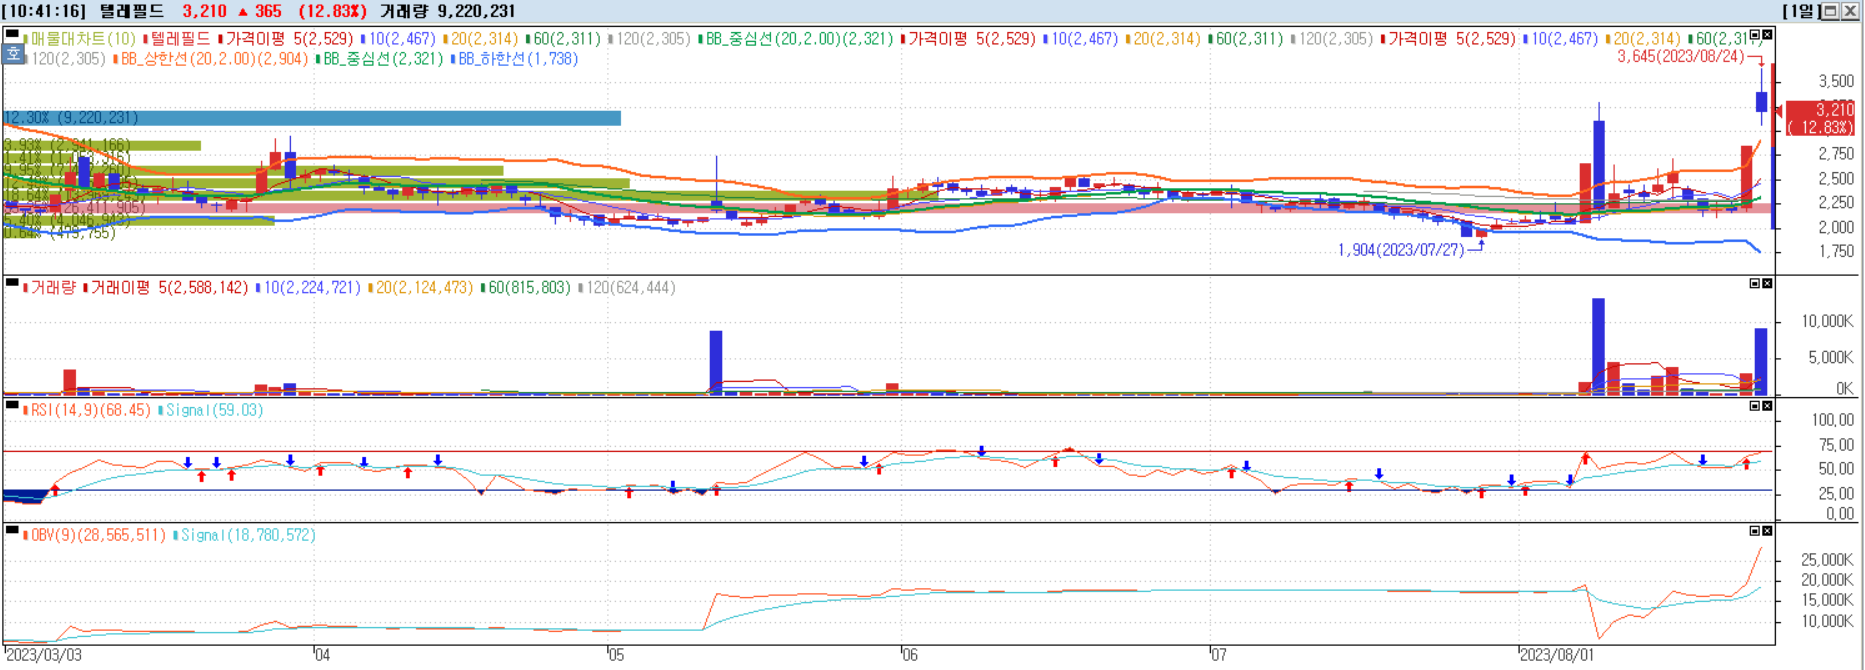Click the 2023/08/01 date axis label
This screenshot has height=670, width=1865.
click(1558, 656)
